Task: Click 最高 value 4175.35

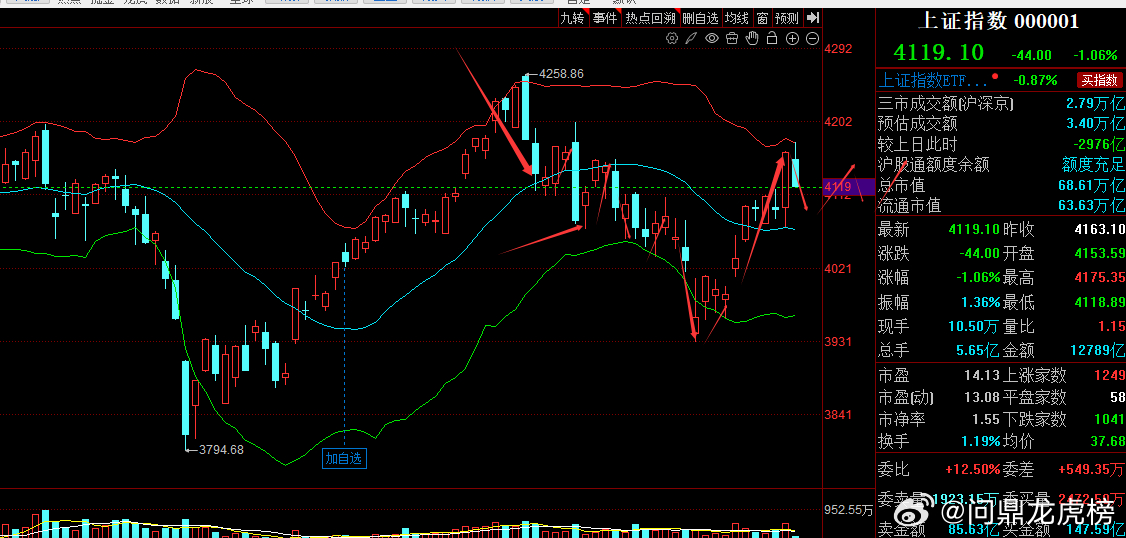Action: pos(1099,277)
